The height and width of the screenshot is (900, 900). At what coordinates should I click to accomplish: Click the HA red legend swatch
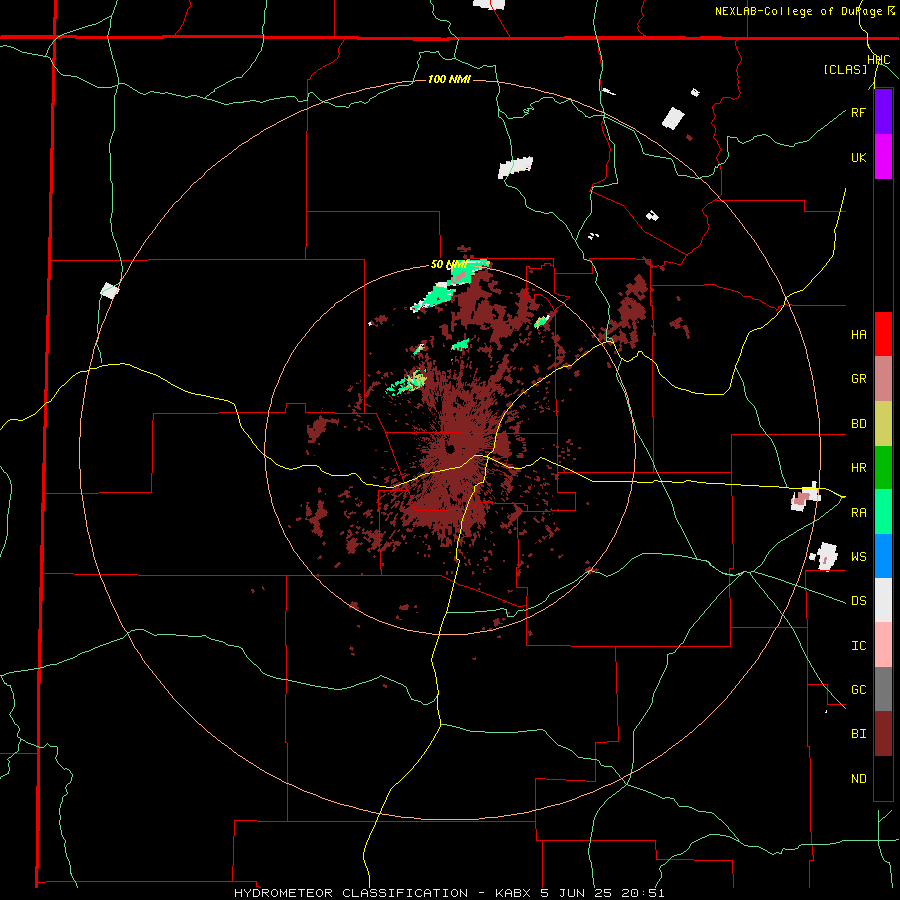pos(883,334)
